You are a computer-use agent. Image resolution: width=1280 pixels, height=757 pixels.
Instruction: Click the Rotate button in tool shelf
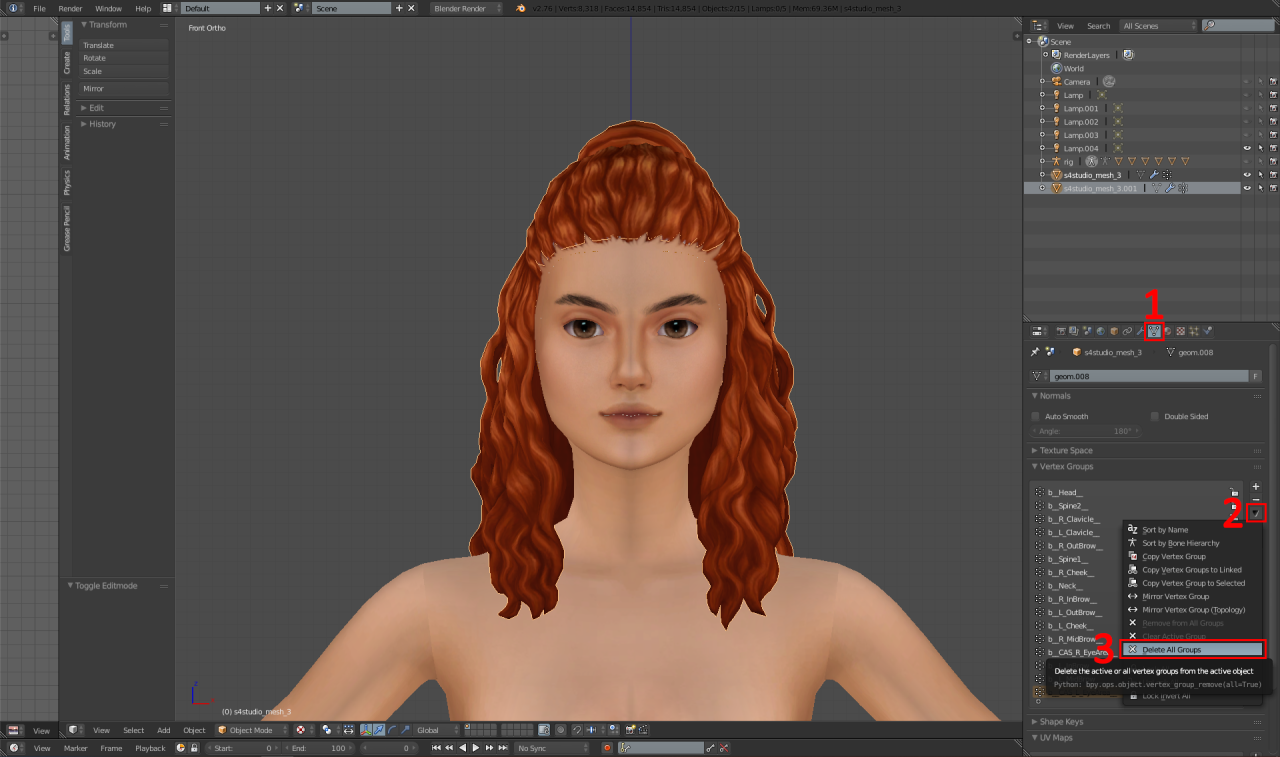pos(124,58)
